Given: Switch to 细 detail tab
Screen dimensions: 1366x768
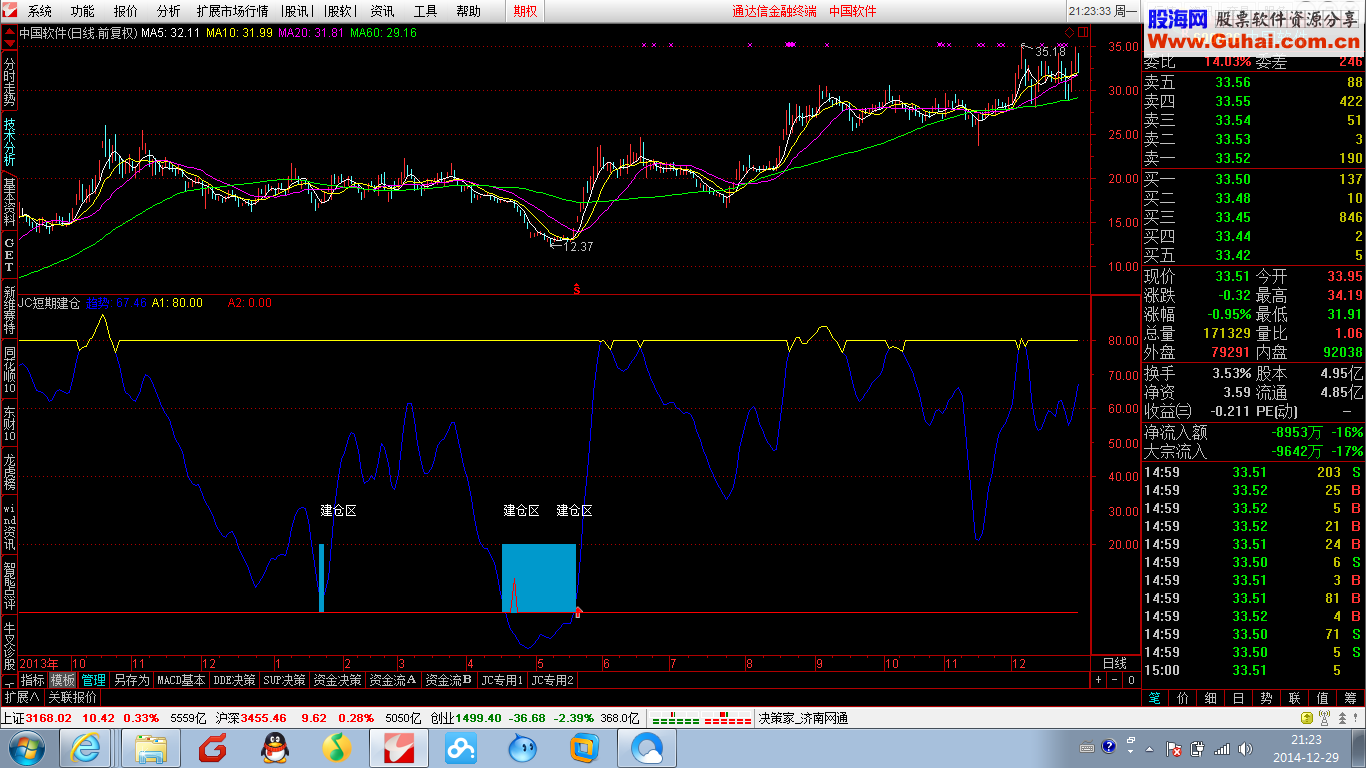Looking at the screenshot, I should click(x=1211, y=698).
